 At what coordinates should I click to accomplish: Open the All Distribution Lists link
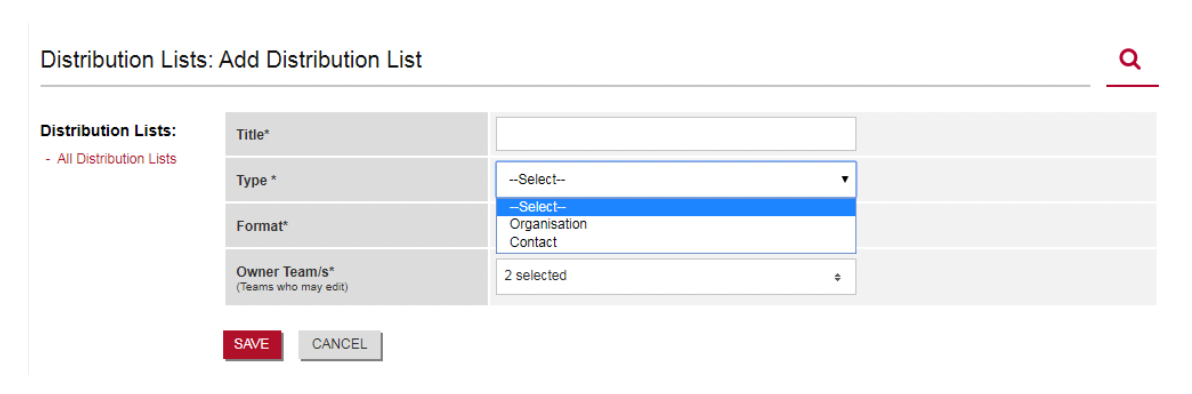116,159
